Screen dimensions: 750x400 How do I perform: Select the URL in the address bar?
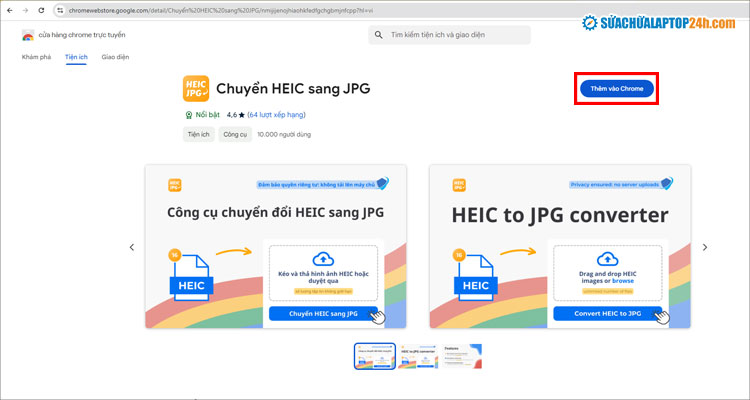click(221, 10)
